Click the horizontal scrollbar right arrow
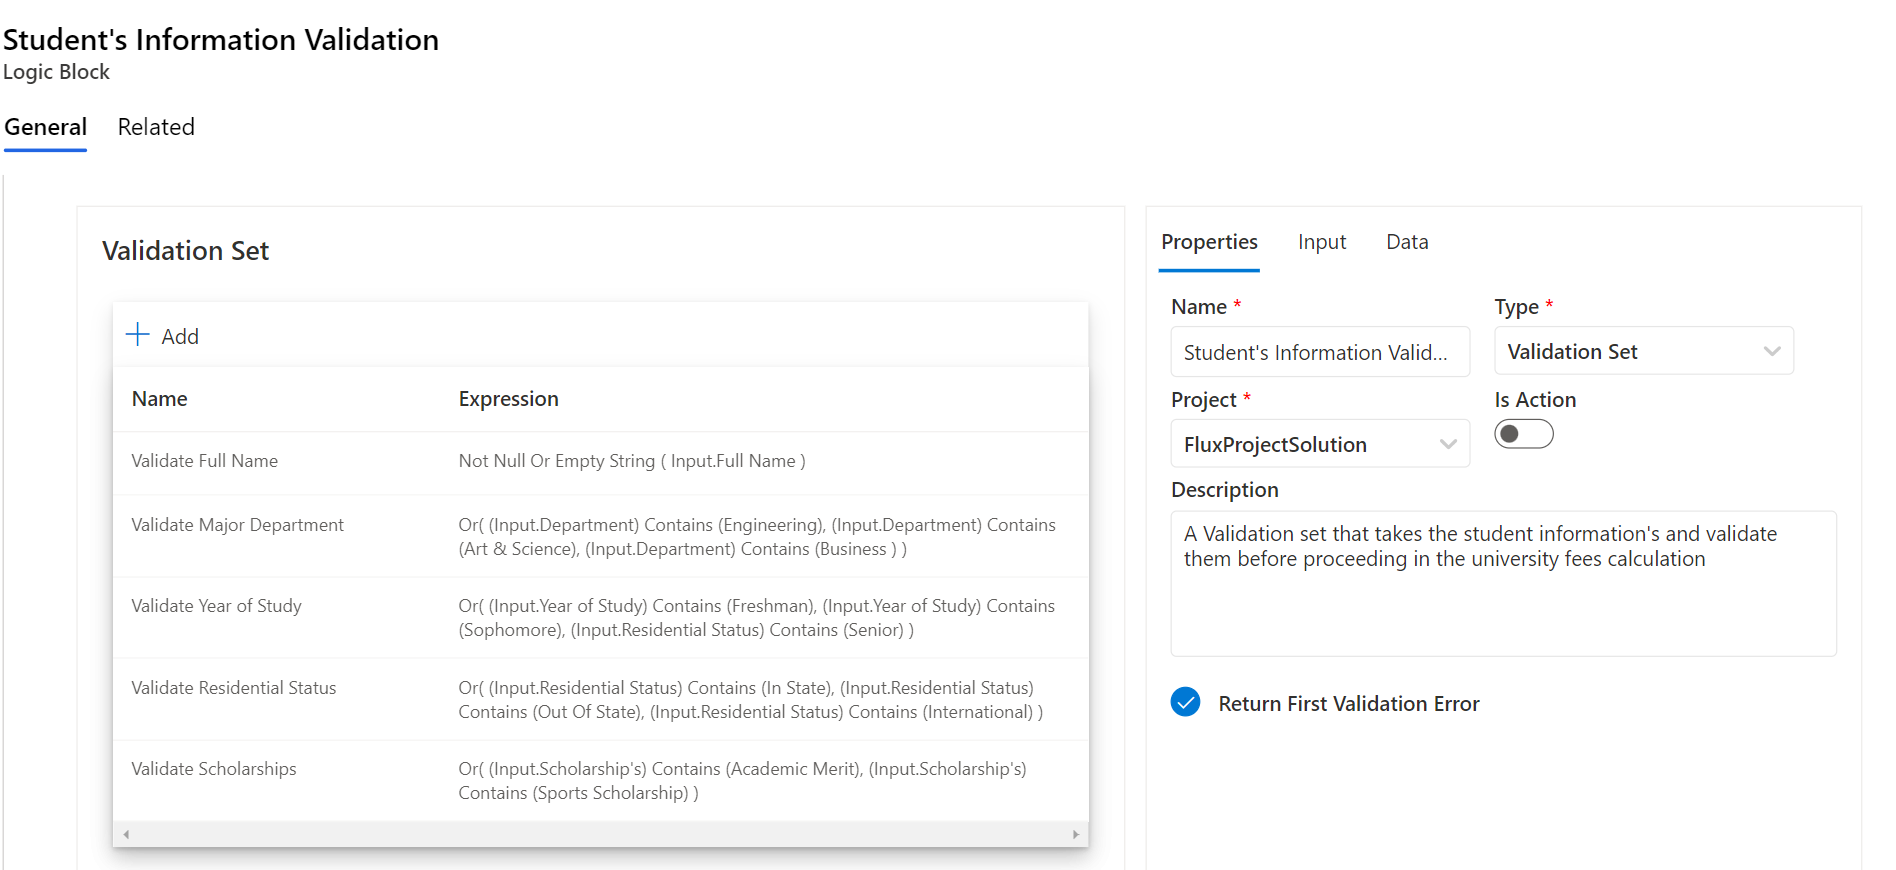The image size is (1896, 870). pos(1076,834)
